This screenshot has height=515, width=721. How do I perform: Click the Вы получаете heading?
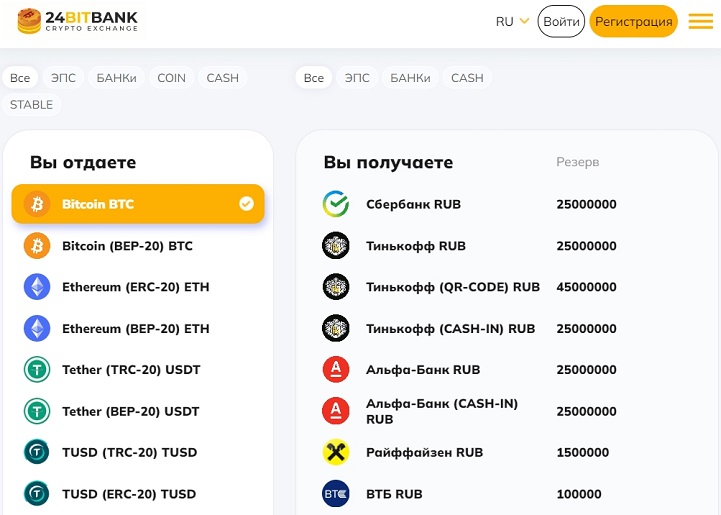pos(388,162)
